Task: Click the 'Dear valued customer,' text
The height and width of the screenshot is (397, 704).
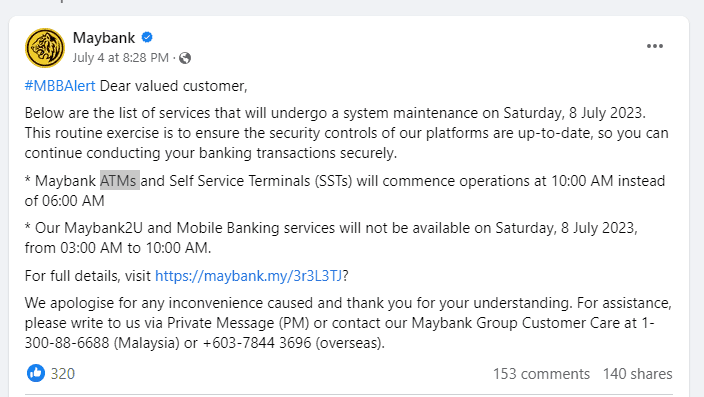Action: (x=173, y=86)
